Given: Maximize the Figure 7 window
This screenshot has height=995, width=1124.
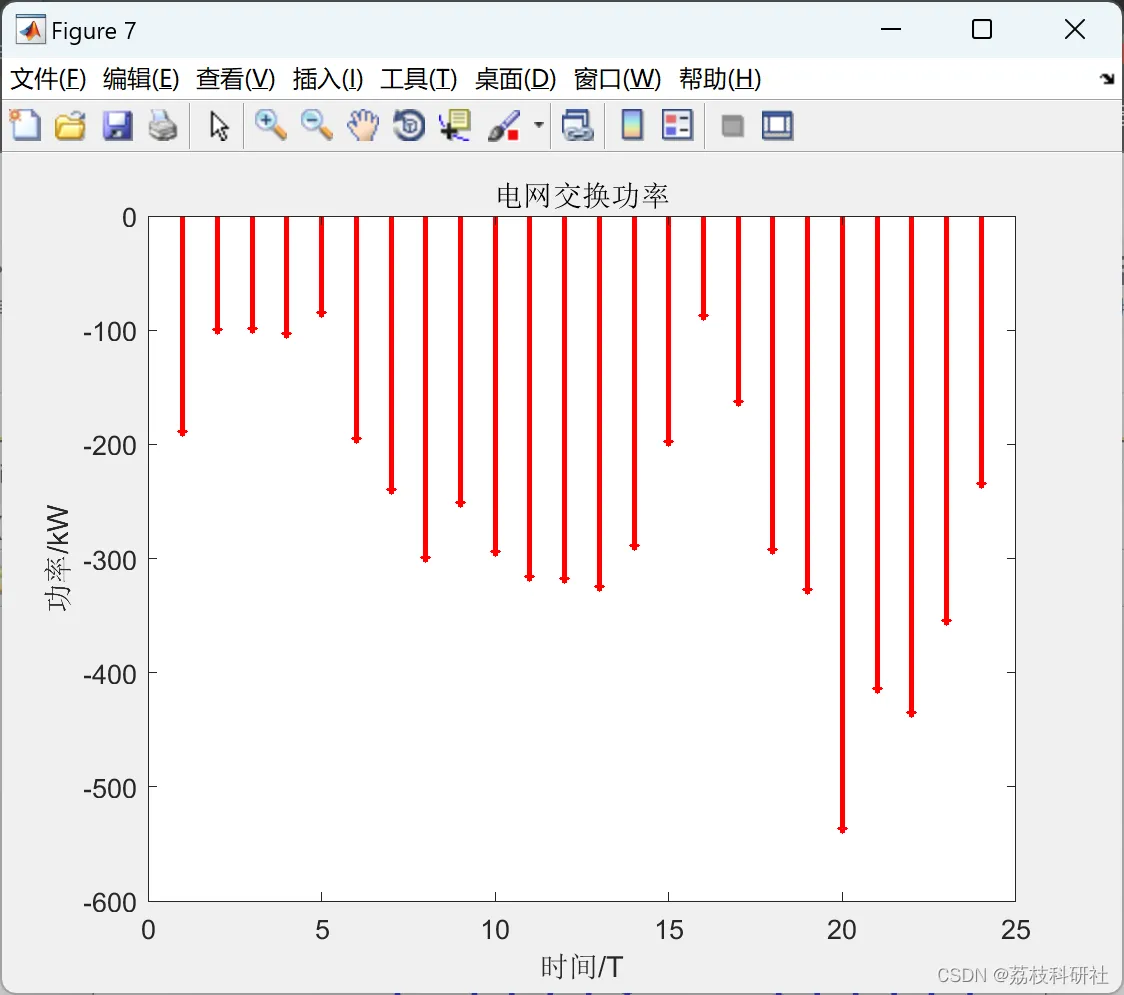Looking at the screenshot, I should [x=982, y=29].
